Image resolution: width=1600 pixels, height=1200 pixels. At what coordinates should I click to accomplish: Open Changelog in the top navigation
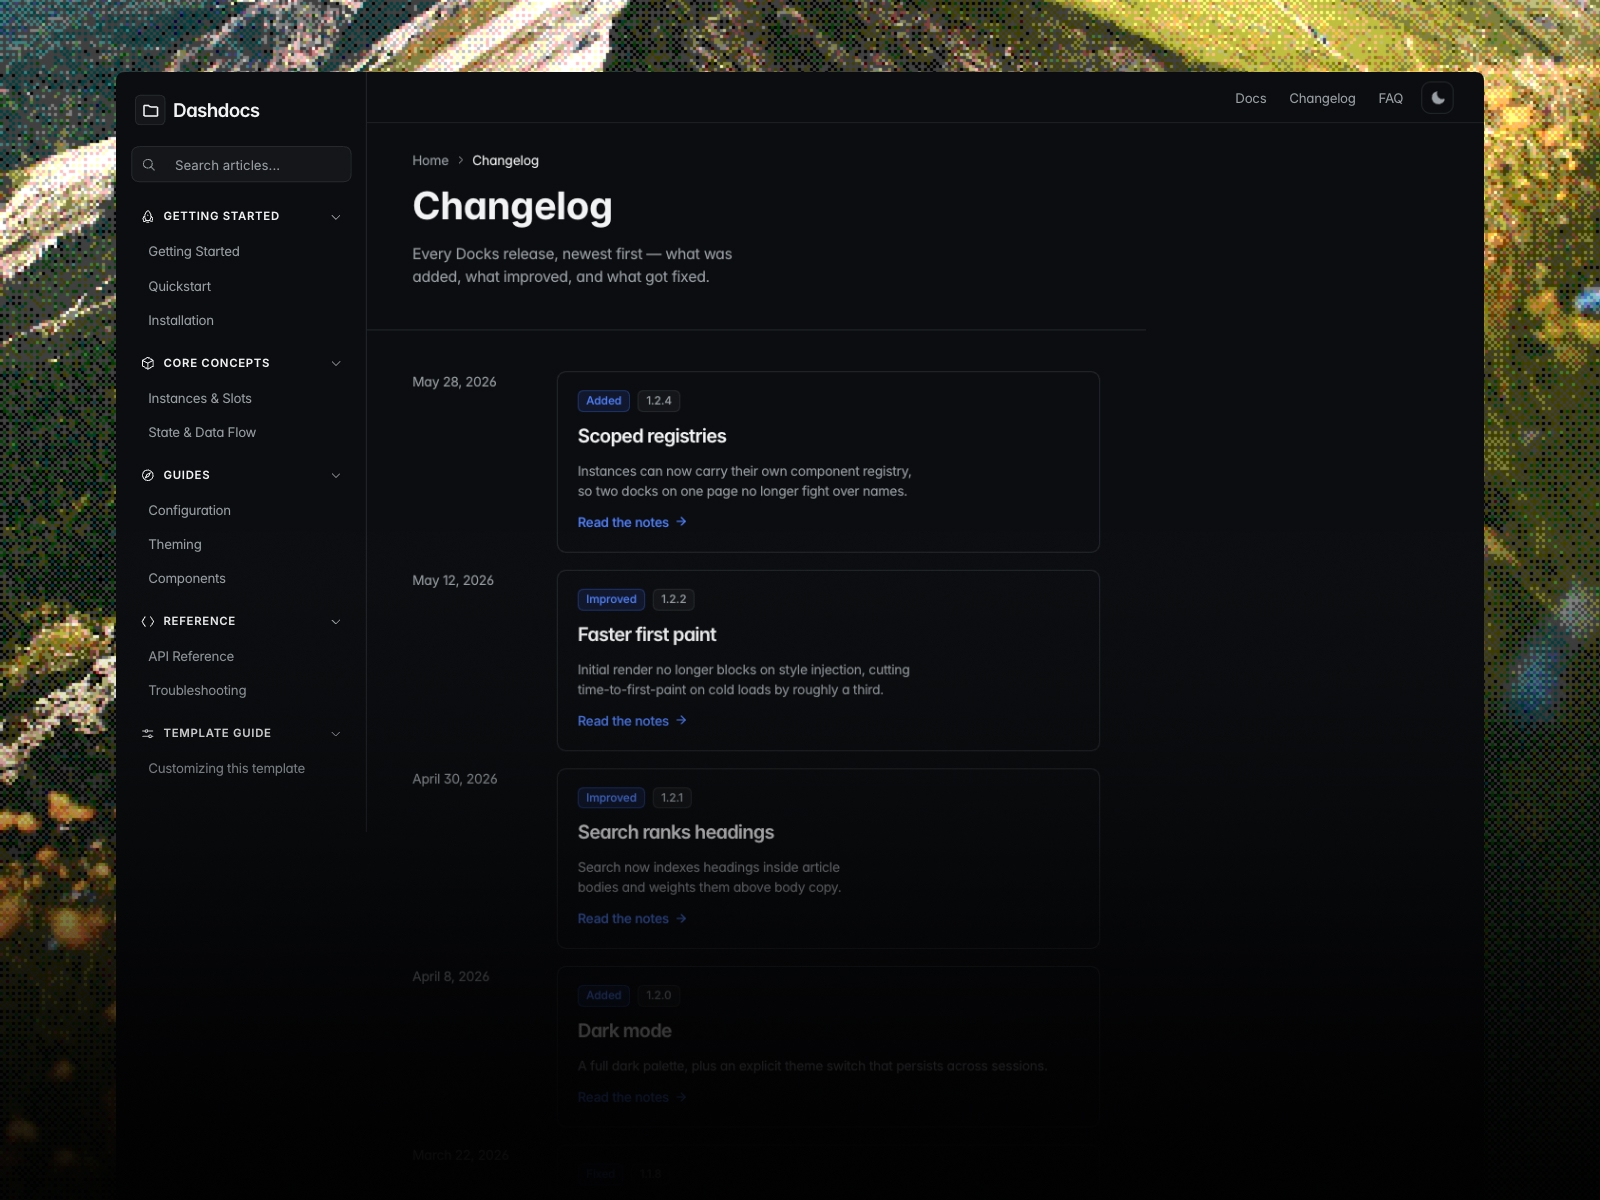tap(1322, 98)
